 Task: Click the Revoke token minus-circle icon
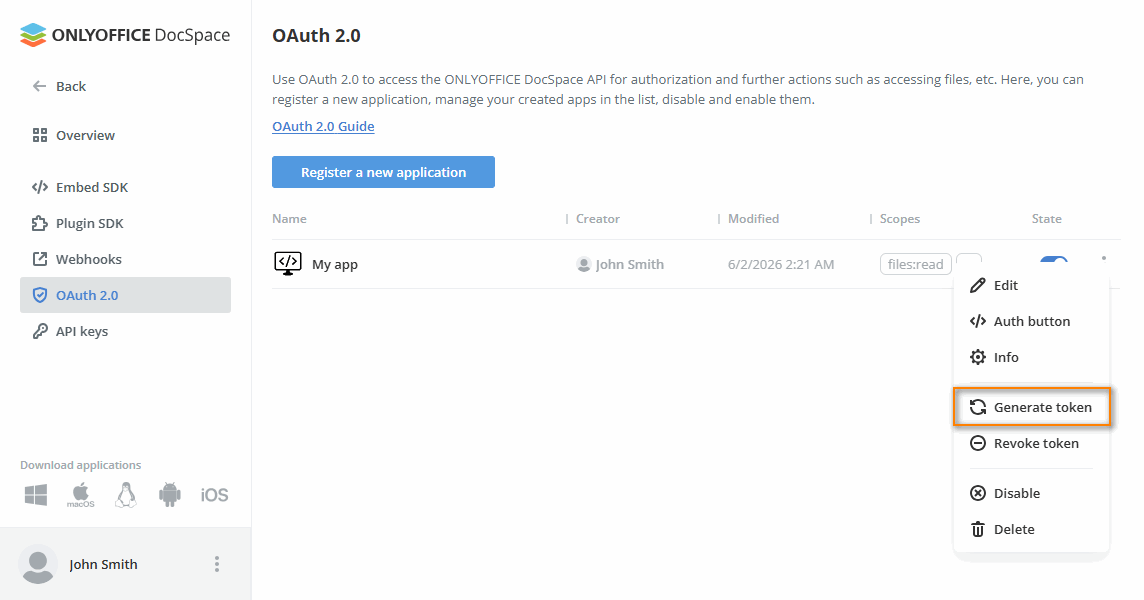pos(978,443)
